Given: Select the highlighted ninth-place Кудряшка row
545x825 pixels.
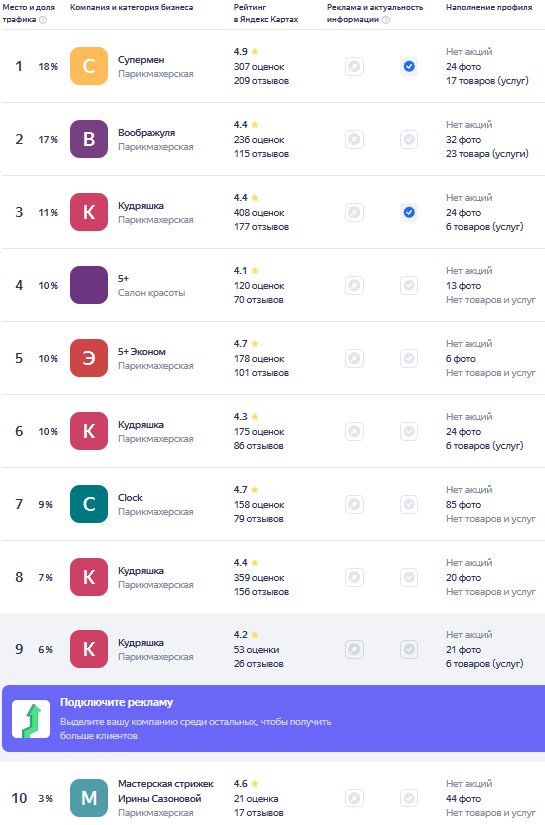Looking at the screenshot, I should click(x=274, y=649).
